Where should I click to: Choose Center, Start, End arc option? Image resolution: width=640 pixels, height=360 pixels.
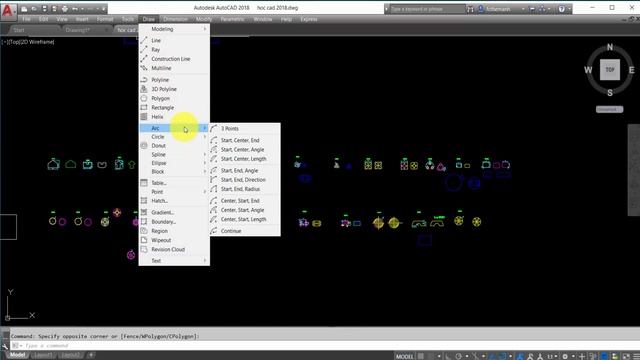(x=245, y=201)
